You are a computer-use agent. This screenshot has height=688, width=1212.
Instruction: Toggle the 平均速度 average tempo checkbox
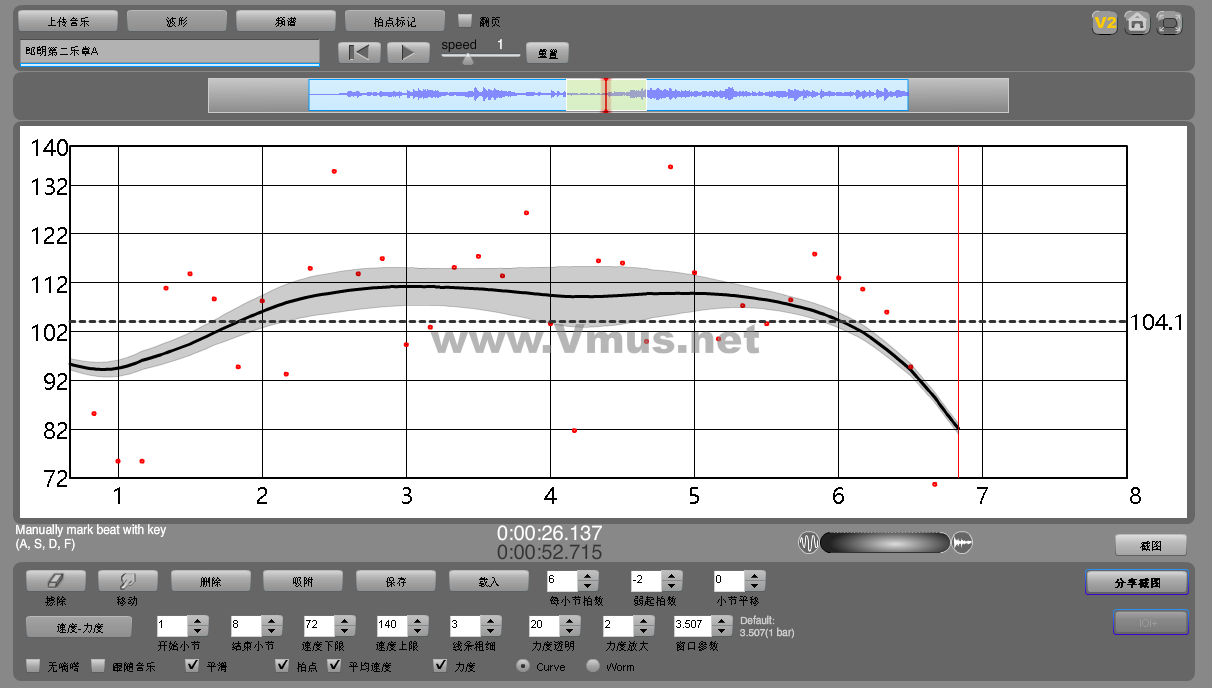[334, 666]
